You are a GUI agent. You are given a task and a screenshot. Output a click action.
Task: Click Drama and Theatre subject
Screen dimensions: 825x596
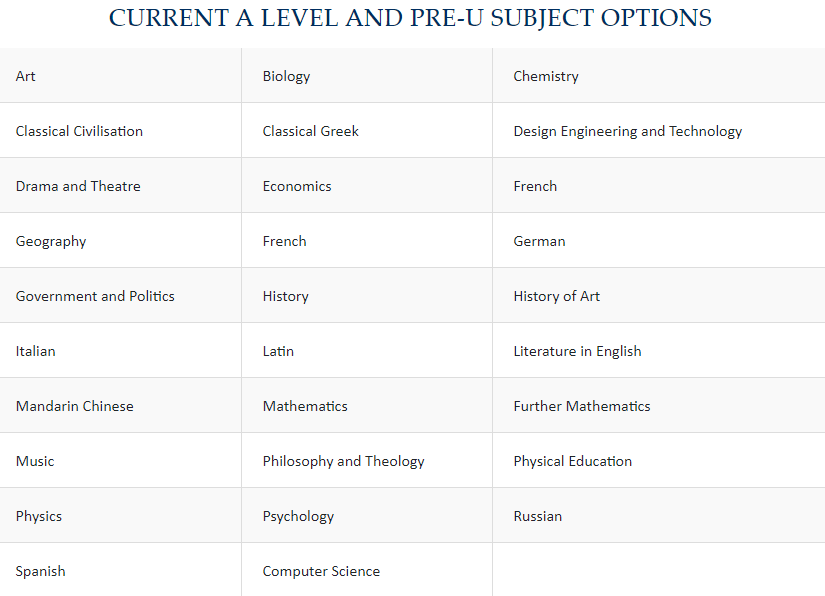78,186
